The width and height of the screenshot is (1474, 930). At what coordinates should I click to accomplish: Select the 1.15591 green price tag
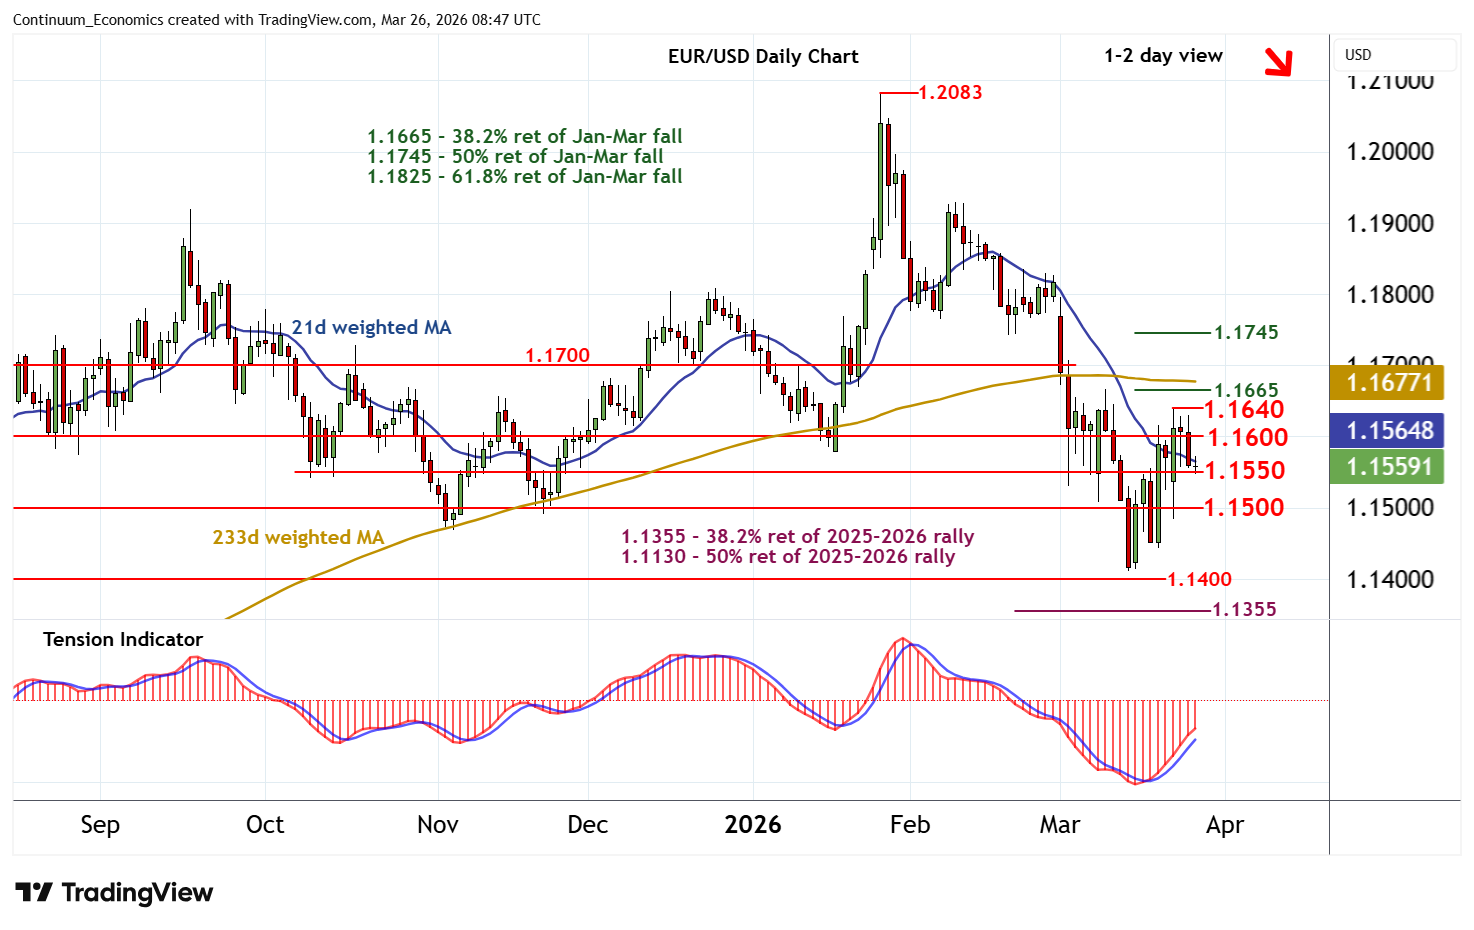click(1388, 467)
